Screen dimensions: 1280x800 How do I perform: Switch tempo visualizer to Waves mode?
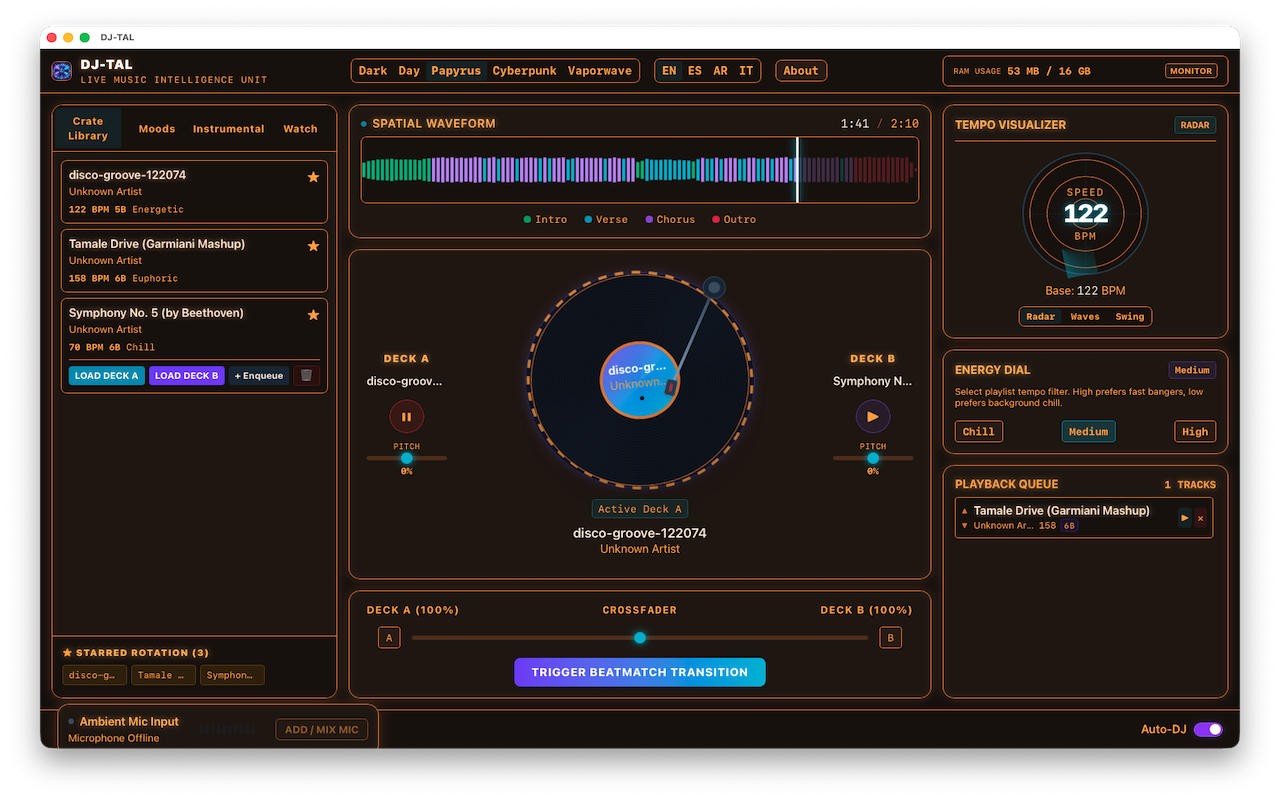tap(1085, 317)
